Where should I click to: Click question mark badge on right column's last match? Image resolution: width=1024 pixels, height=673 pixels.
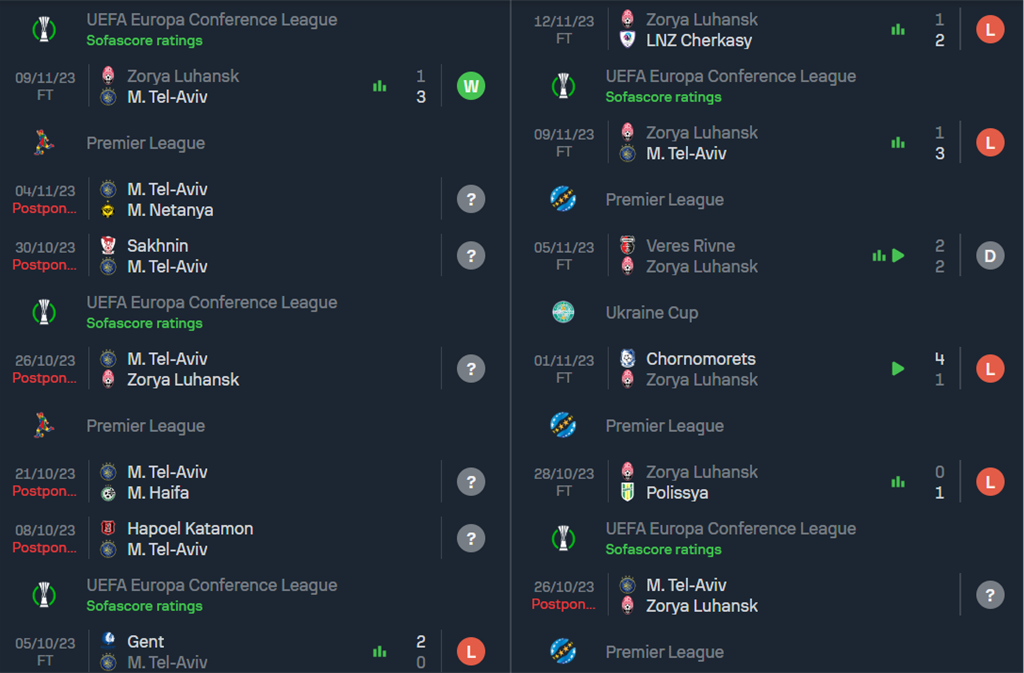[x=990, y=595]
